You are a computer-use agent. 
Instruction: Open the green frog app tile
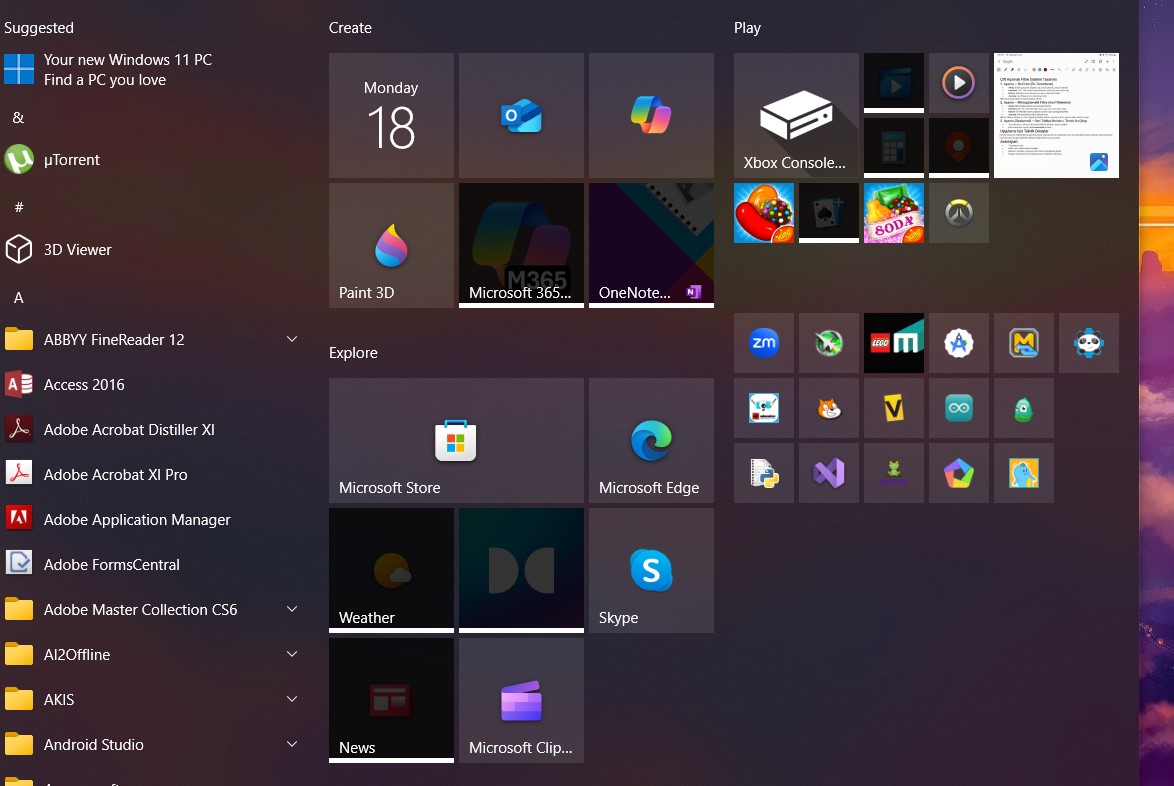pos(894,473)
